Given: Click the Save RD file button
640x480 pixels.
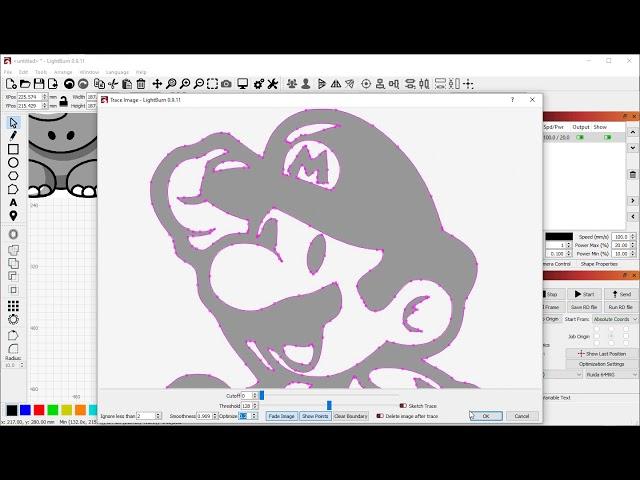Looking at the screenshot, I should (x=584, y=307).
